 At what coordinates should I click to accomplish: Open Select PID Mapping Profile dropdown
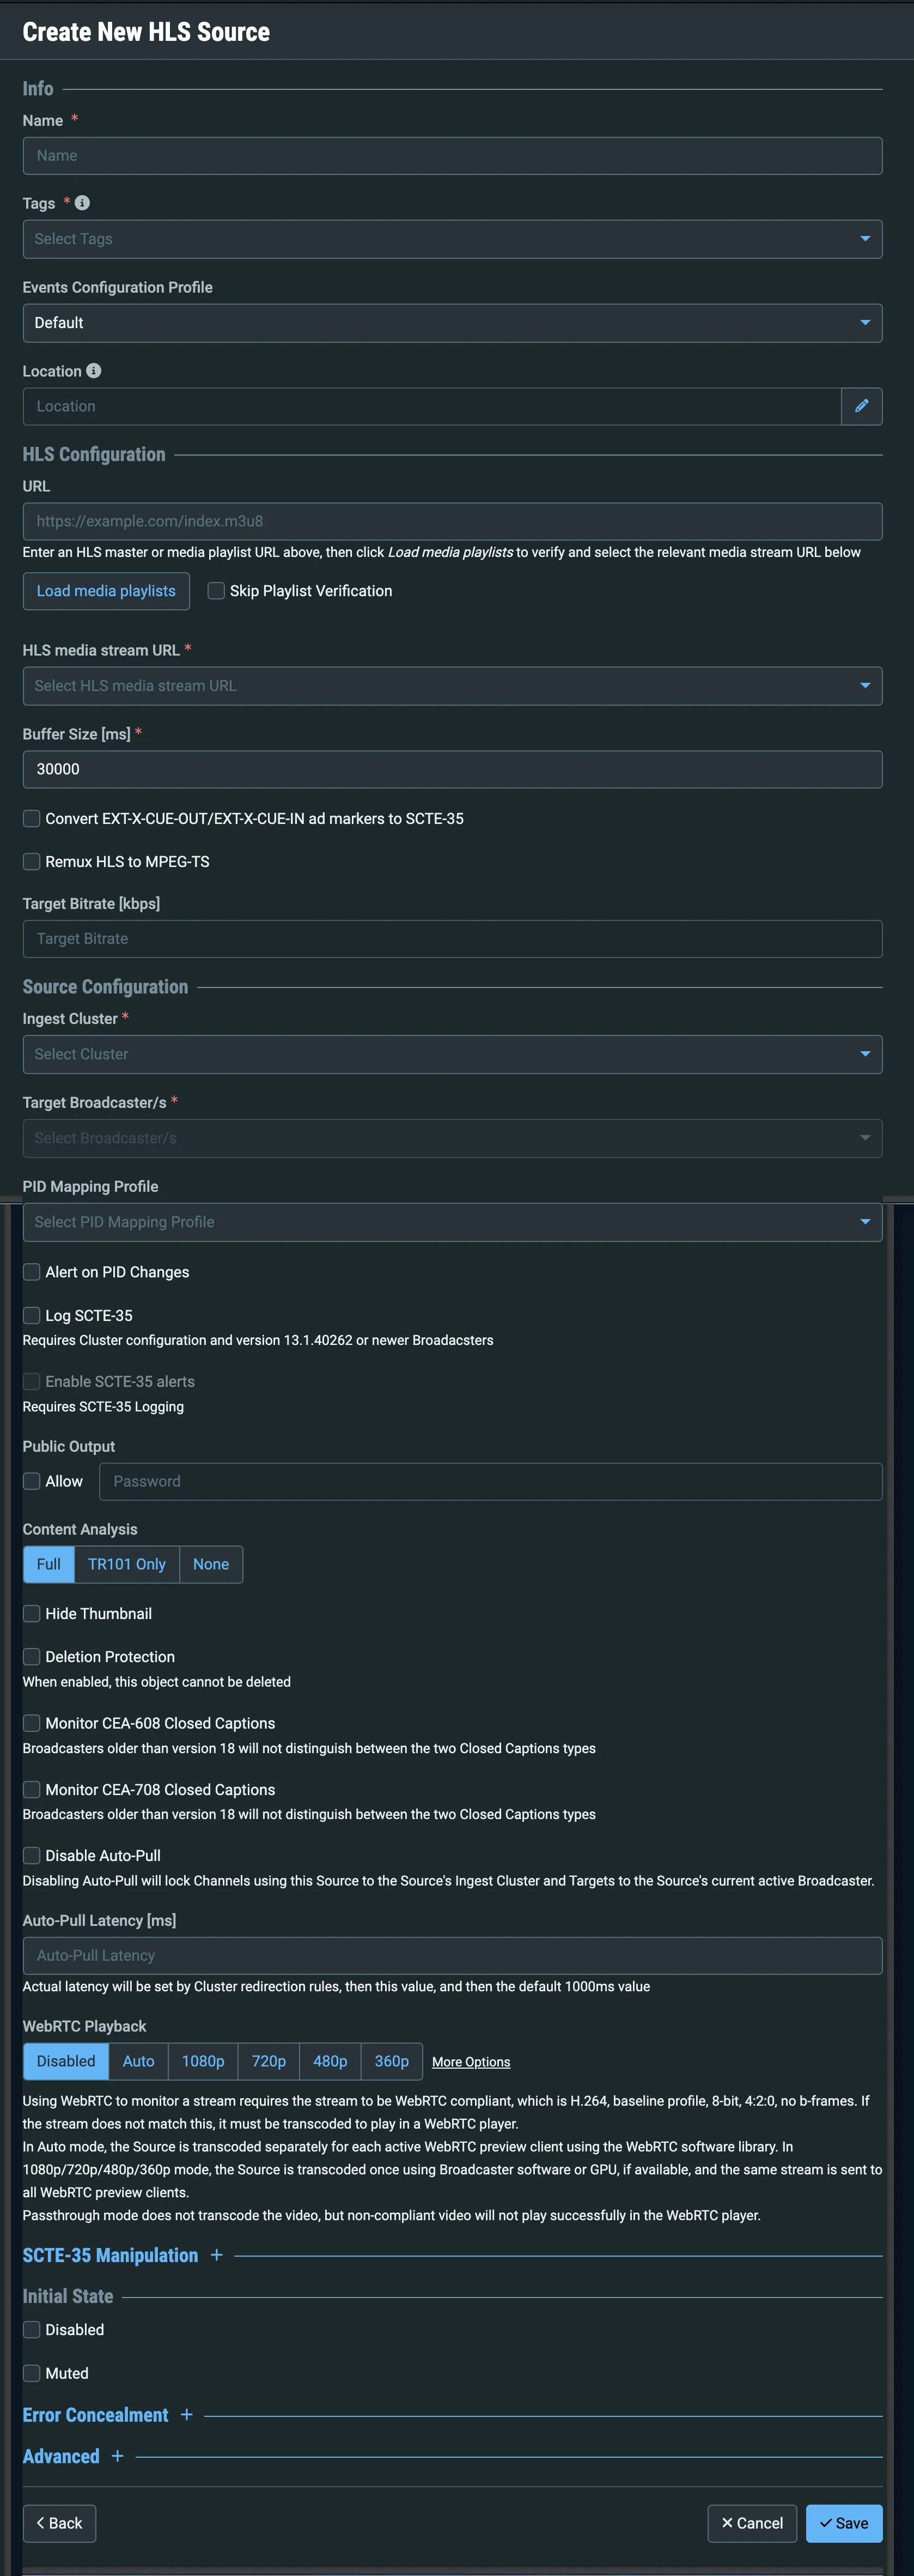tap(452, 1222)
